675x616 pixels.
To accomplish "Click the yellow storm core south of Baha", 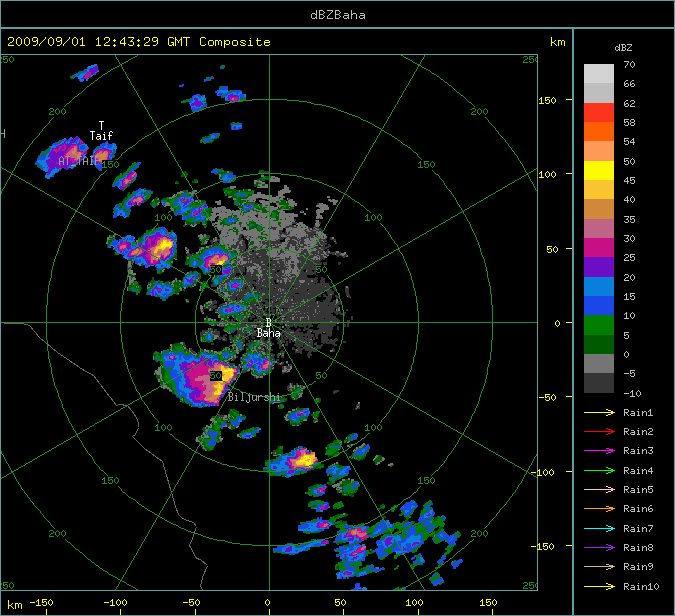I will point(303,460).
